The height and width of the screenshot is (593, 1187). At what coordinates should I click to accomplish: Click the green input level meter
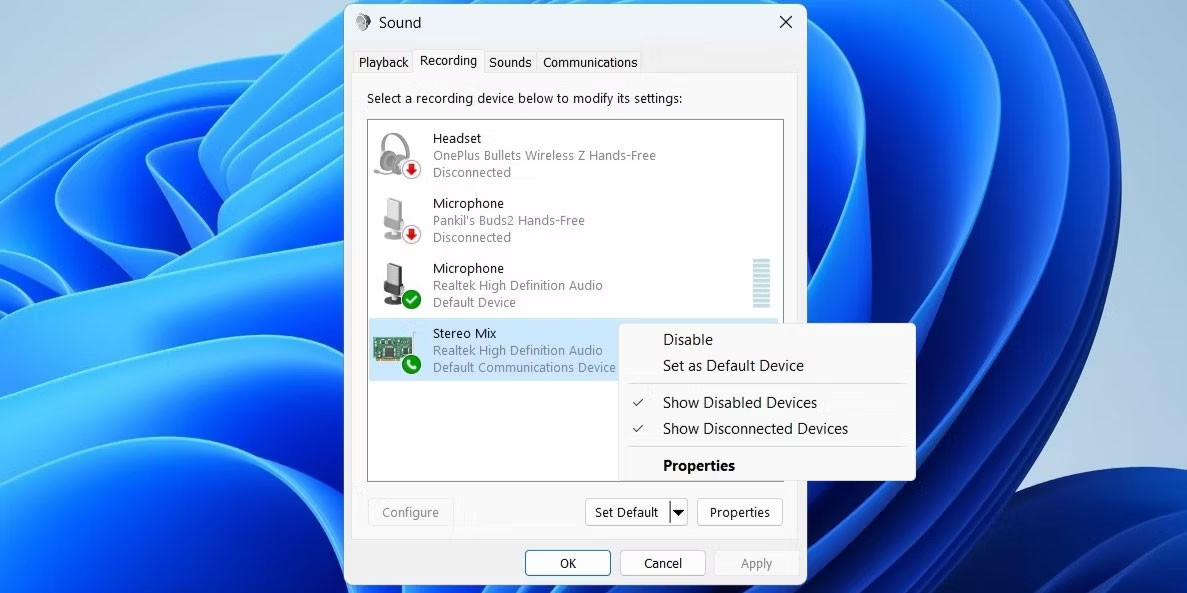pyautogui.click(x=761, y=285)
